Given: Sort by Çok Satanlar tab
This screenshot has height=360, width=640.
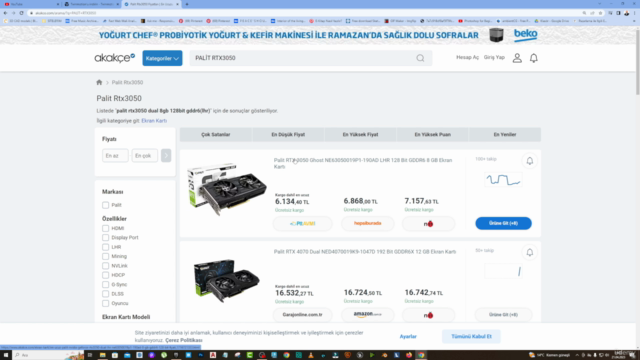Looking at the screenshot, I should click(216, 135).
